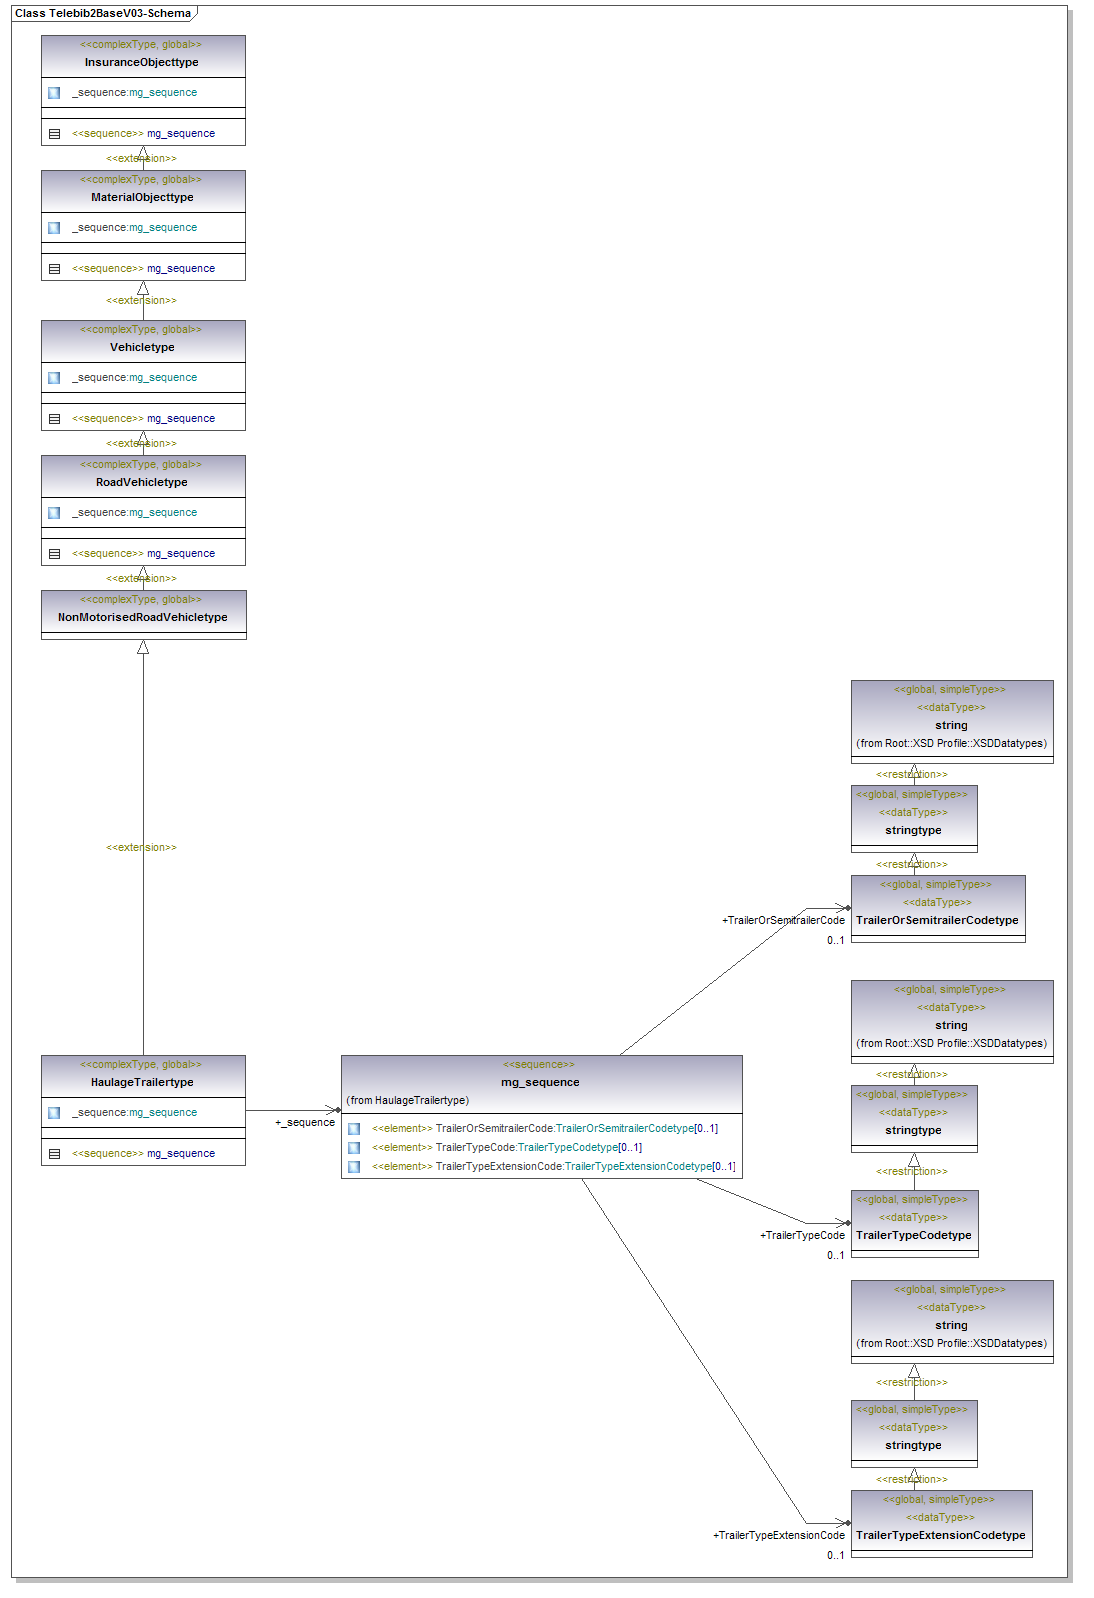The image size is (1094, 1598).
Task: Click the TrailerTypeExtensionCodetype datatype box
Action: coord(940,1535)
